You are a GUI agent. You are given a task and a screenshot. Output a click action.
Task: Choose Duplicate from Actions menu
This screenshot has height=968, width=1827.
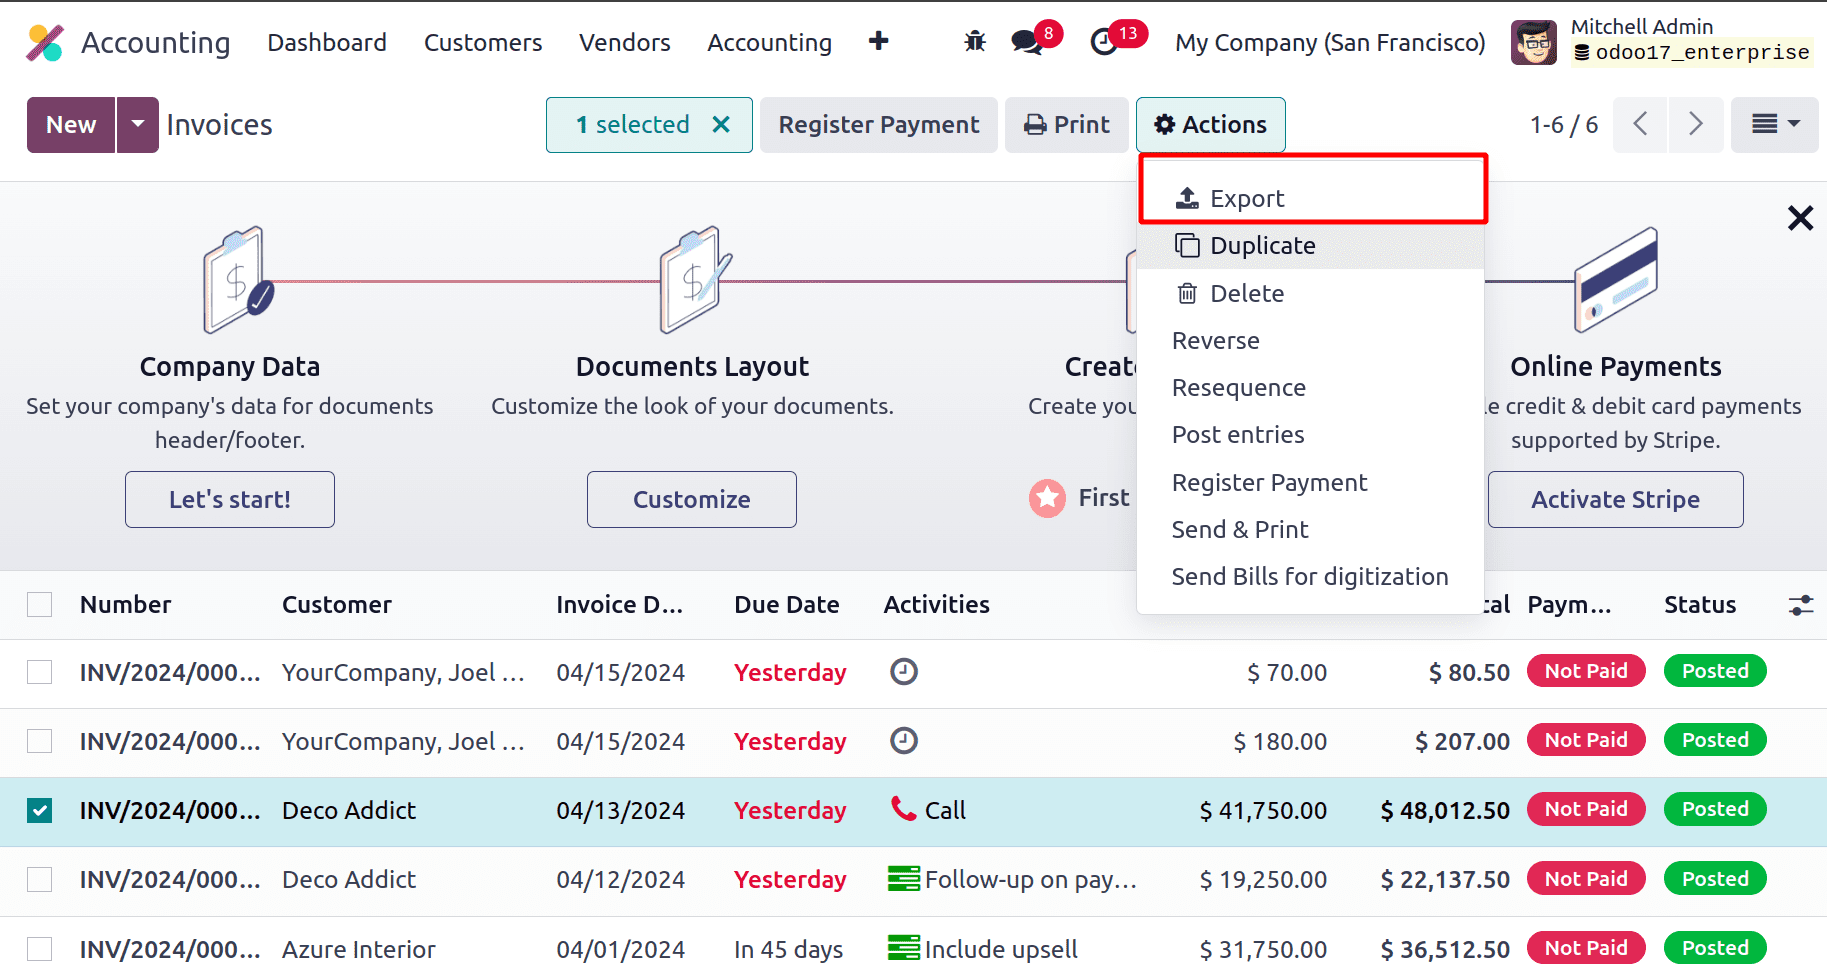(x=1311, y=245)
